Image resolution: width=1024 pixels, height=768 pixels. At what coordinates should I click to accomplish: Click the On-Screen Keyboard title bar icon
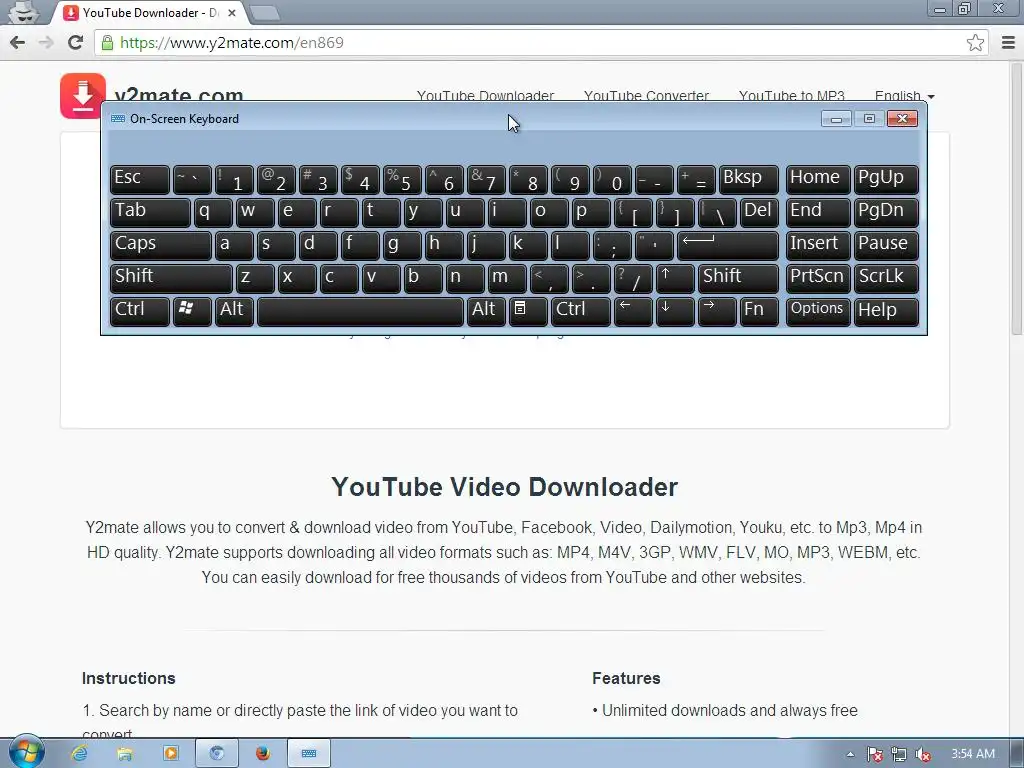[118, 118]
